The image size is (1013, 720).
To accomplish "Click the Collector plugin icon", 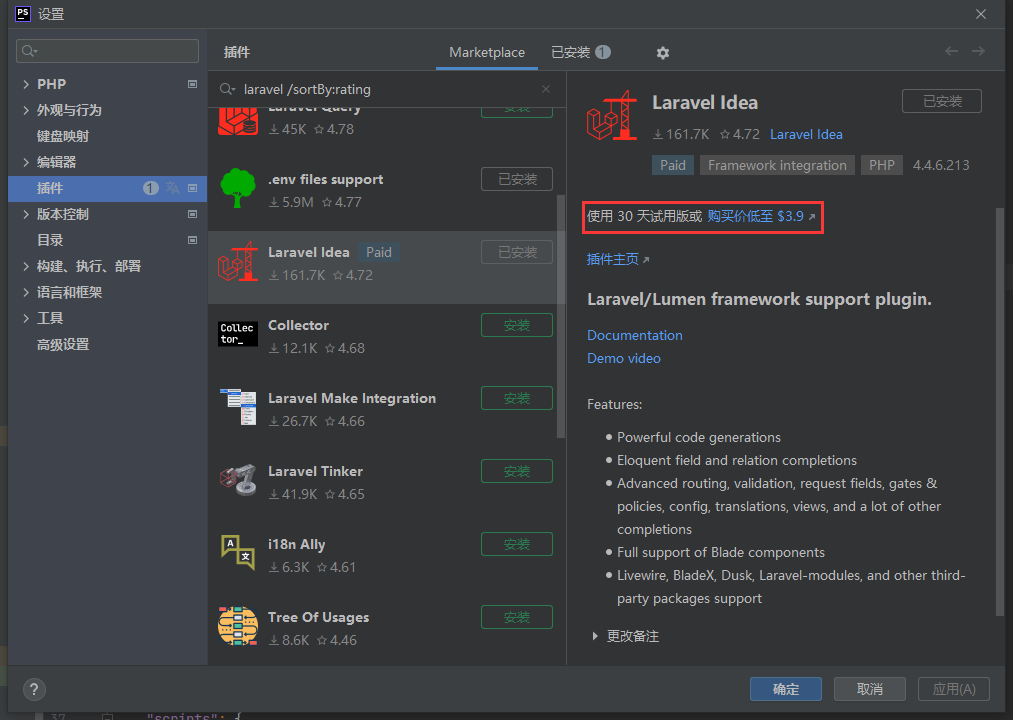I will [238, 334].
